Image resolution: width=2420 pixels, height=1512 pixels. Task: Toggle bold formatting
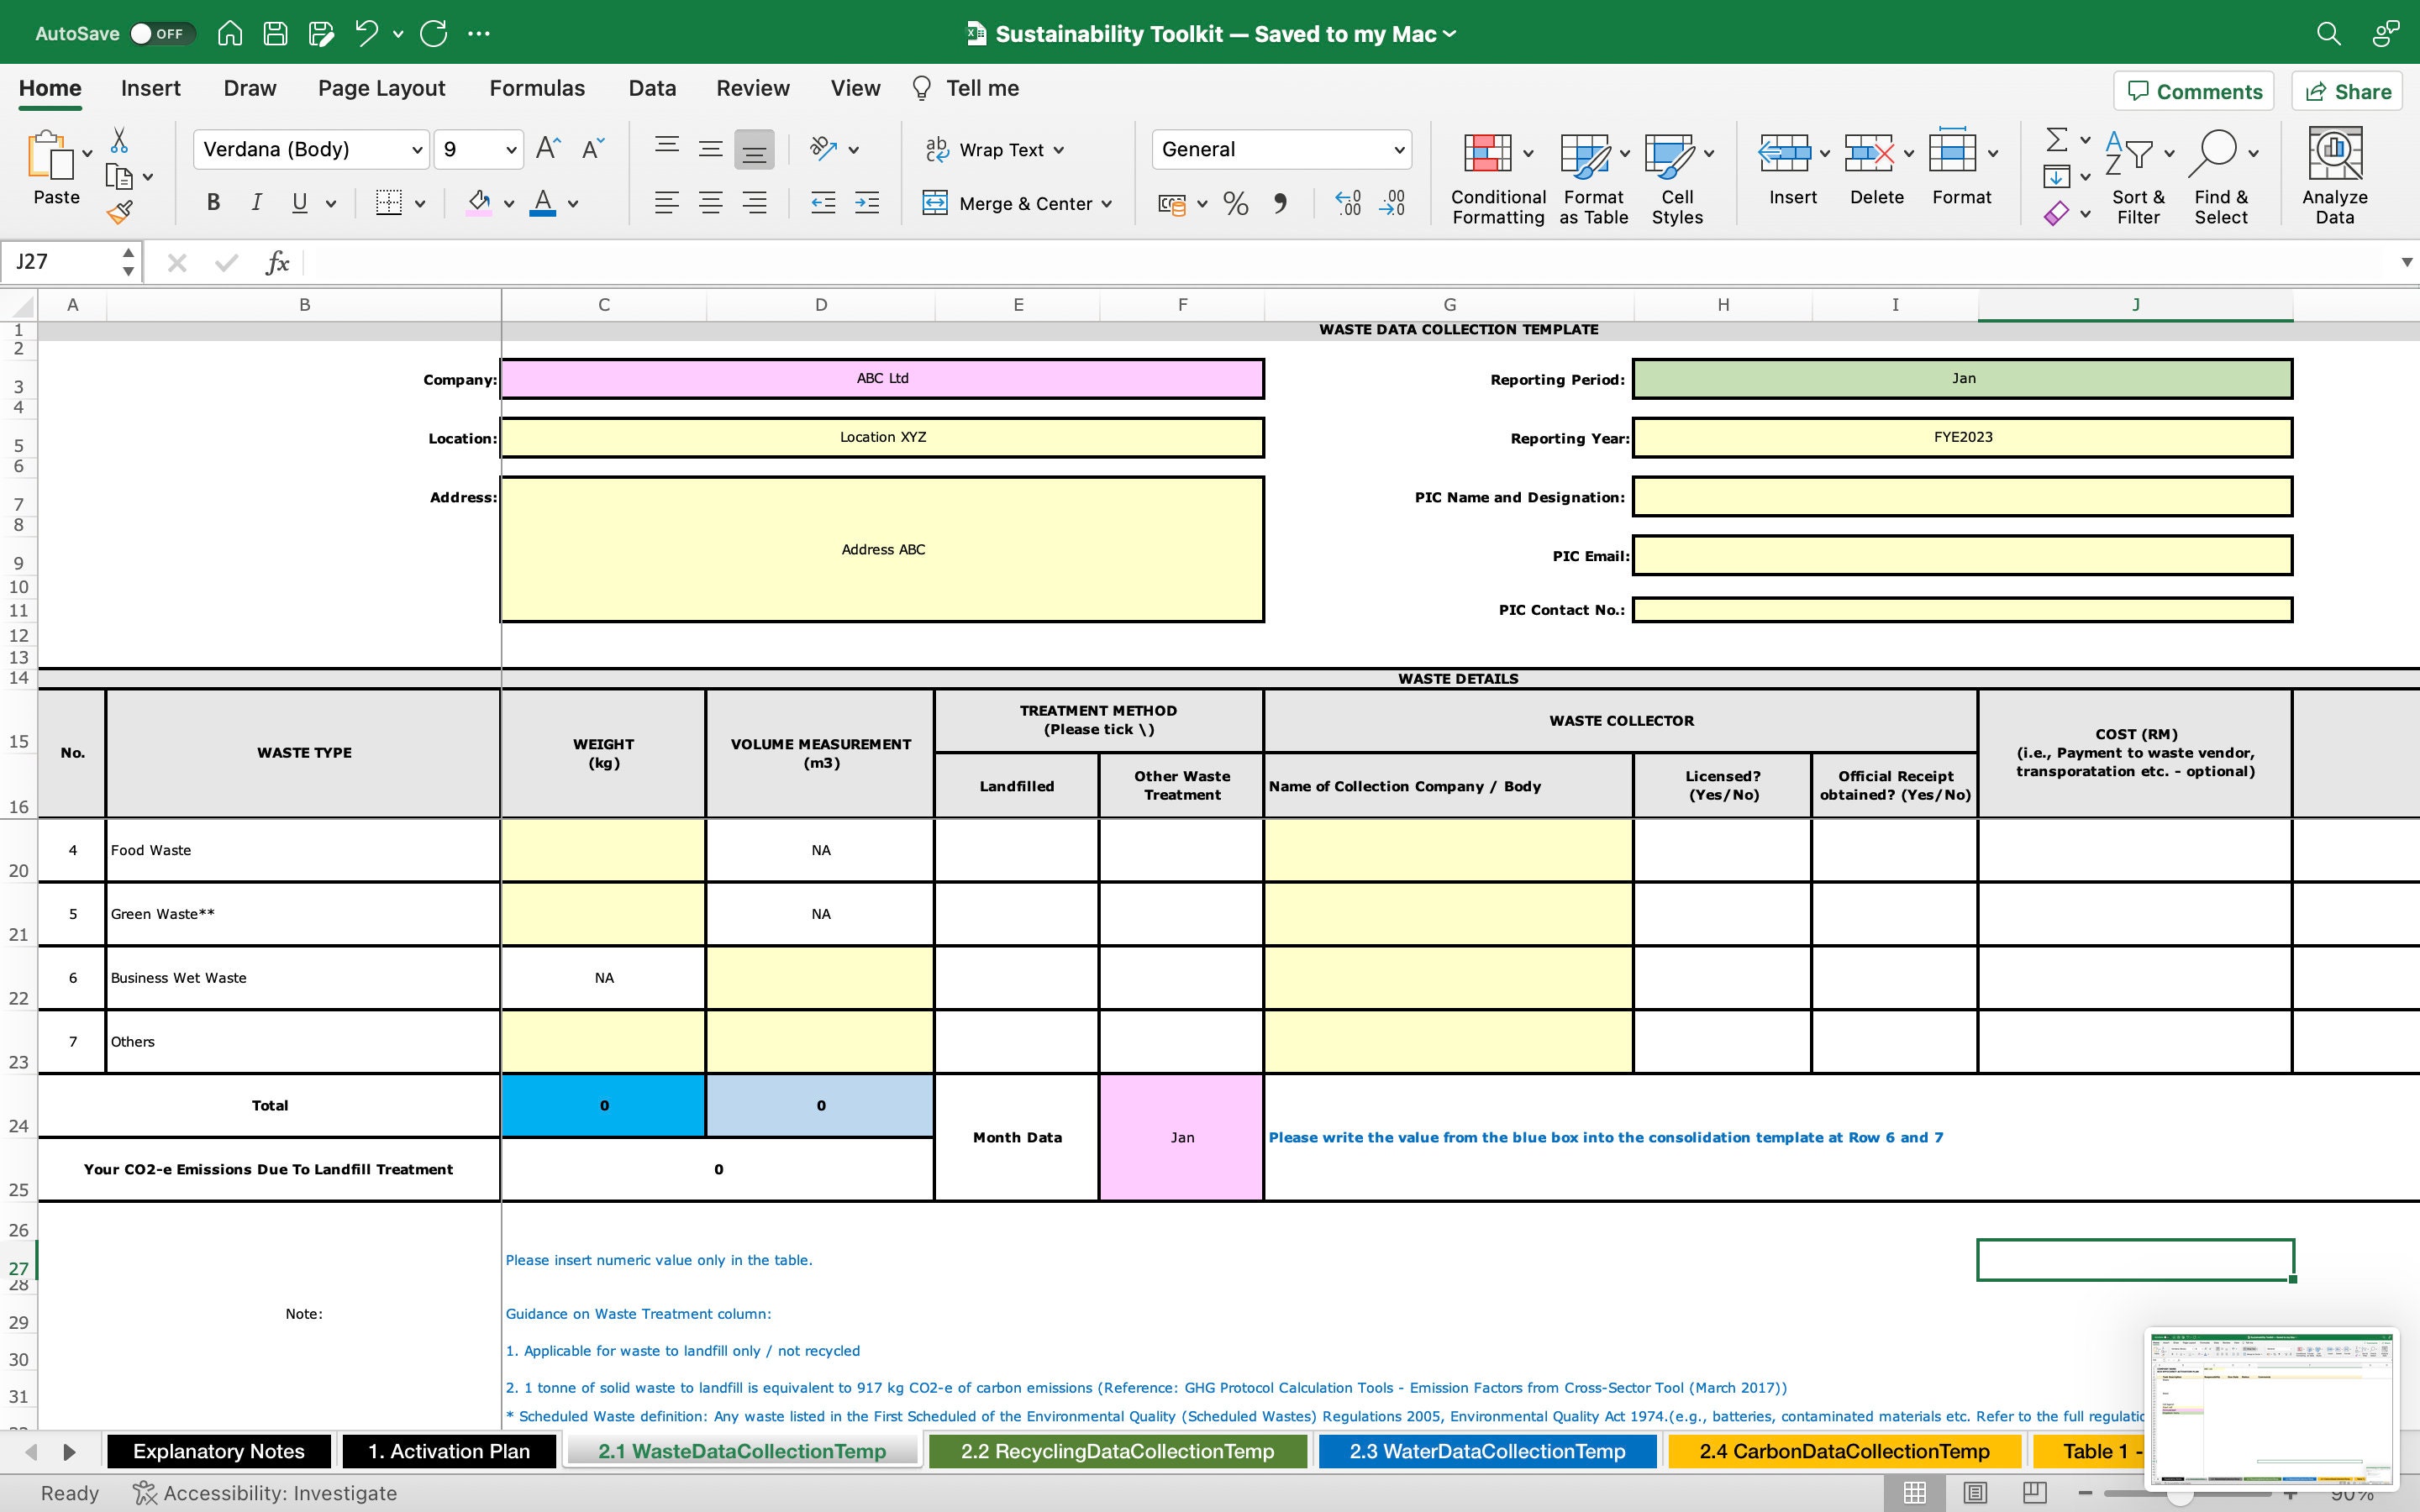point(212,203)
